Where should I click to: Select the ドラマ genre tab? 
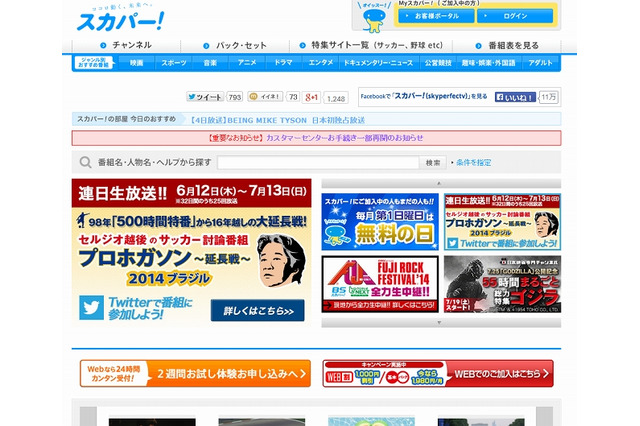(x=283, y=63)
